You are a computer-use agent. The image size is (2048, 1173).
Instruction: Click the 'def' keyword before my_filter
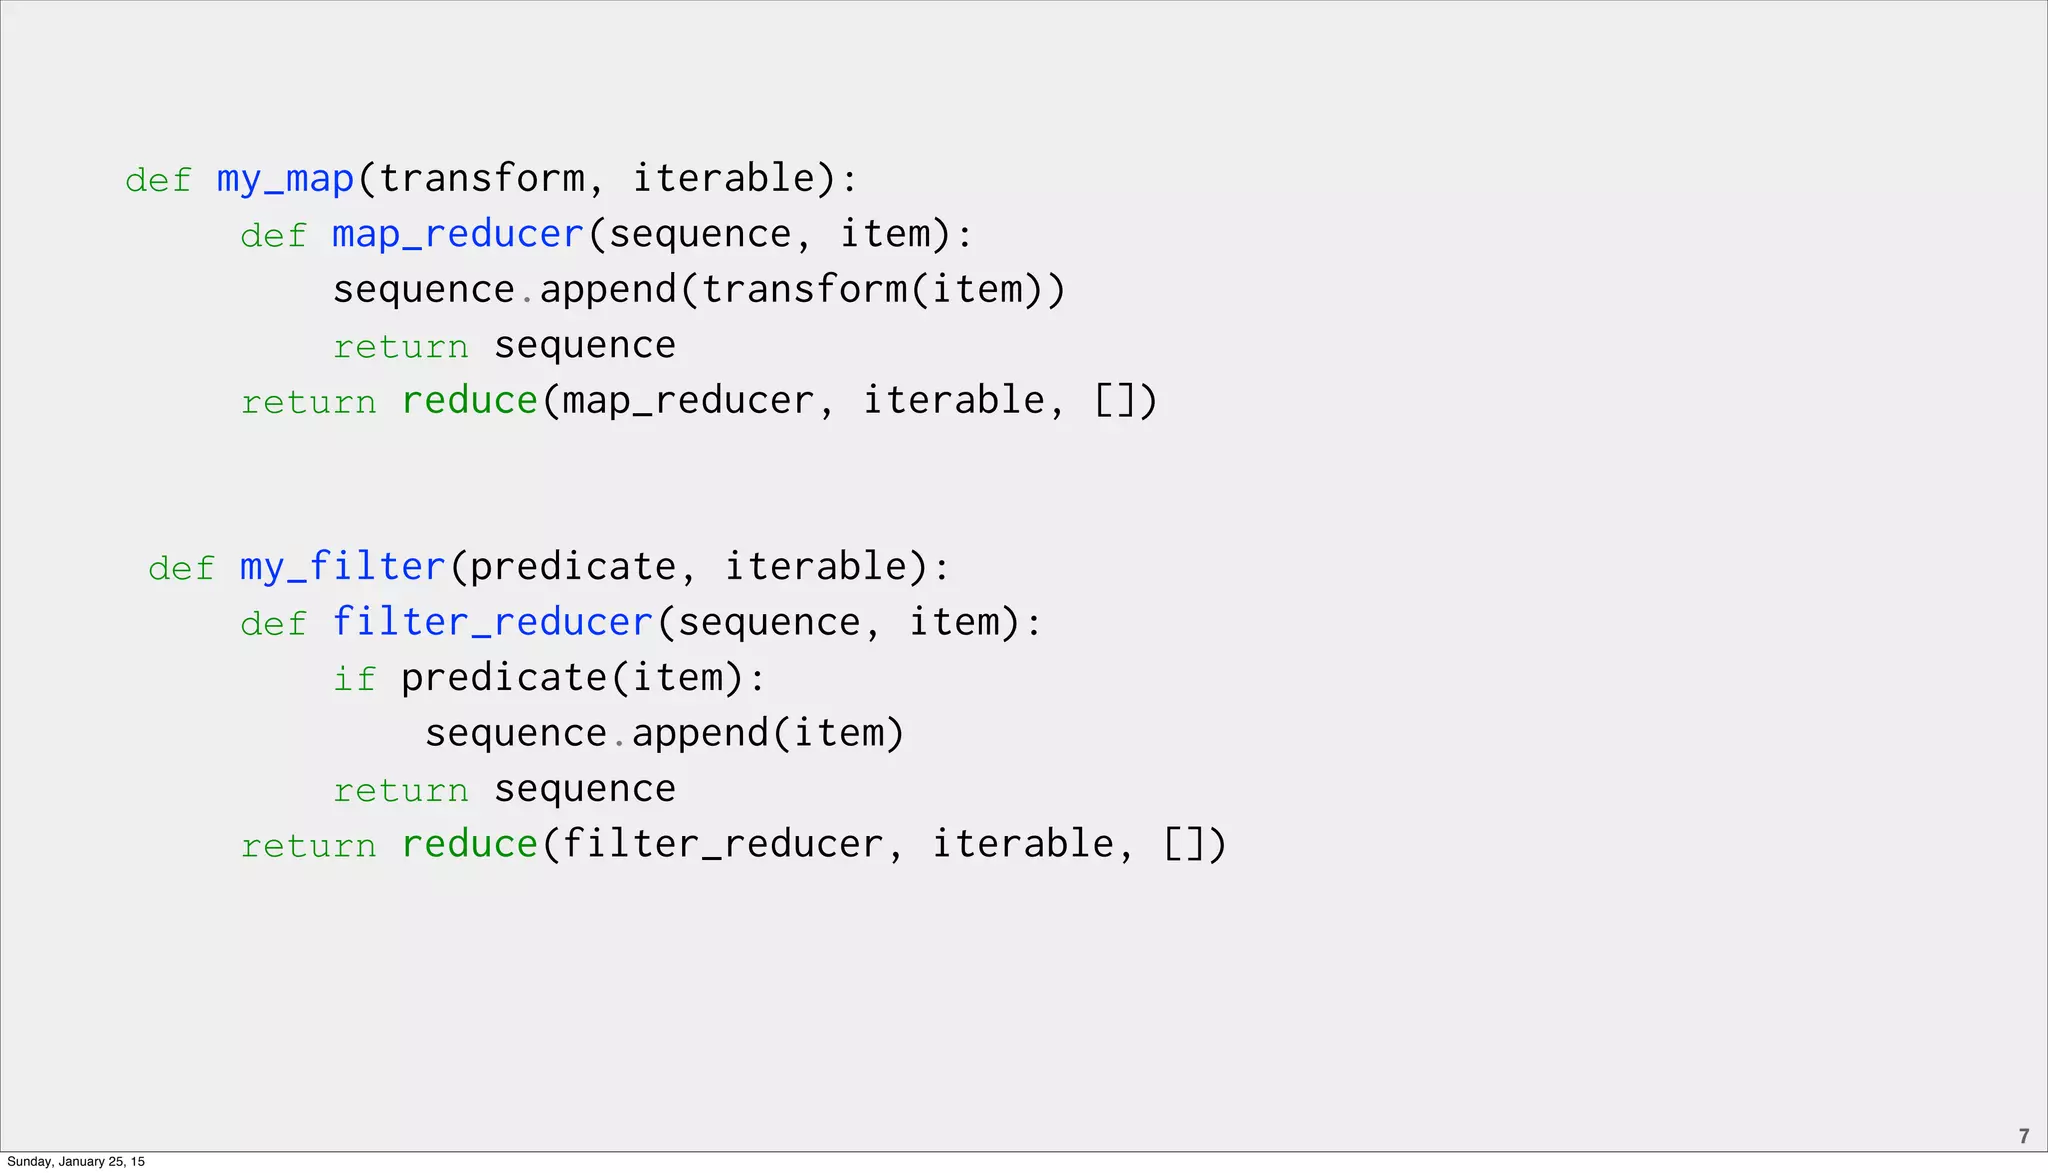[x=181, y=569]
